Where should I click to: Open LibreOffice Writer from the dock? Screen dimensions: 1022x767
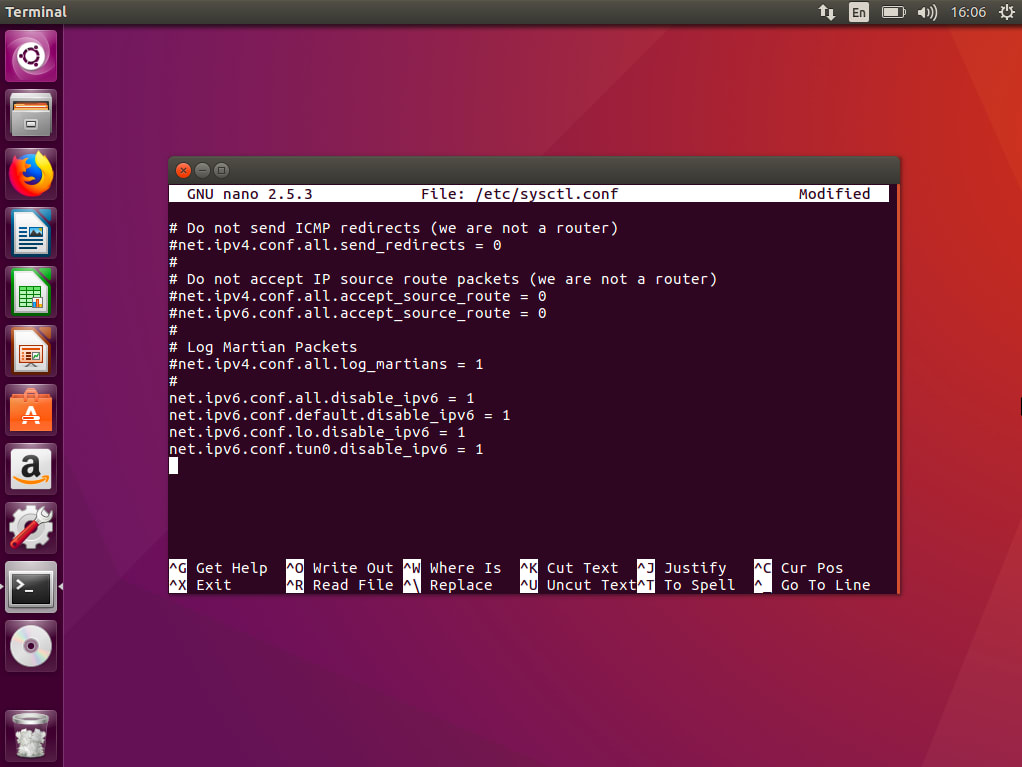31,233
